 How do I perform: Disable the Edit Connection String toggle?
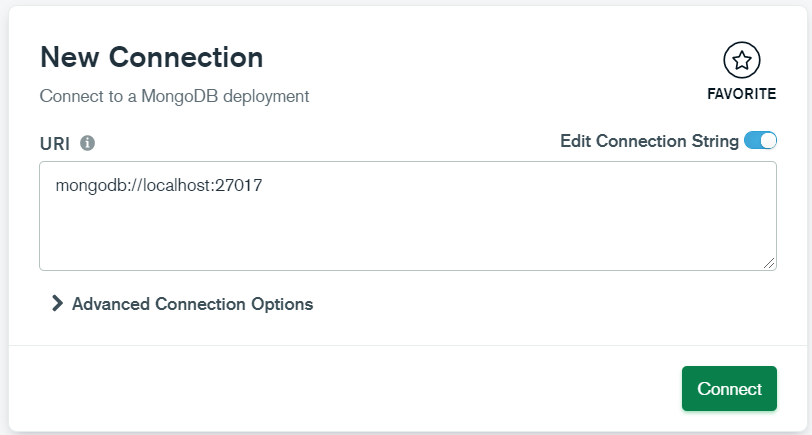760,141
